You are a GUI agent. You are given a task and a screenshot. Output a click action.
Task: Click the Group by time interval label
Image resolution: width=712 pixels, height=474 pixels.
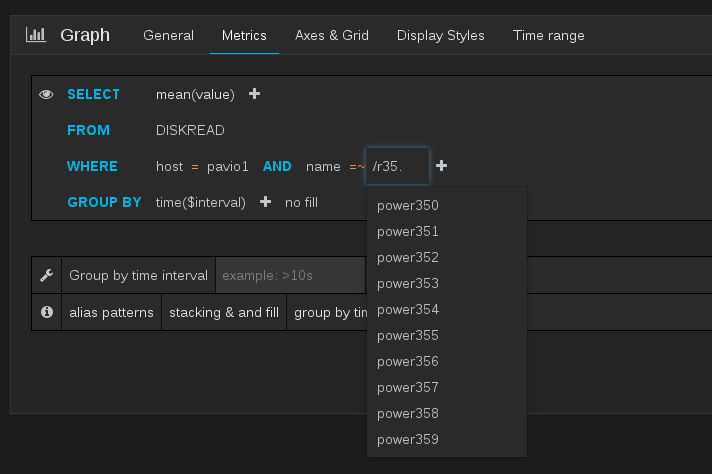point(138,275)
